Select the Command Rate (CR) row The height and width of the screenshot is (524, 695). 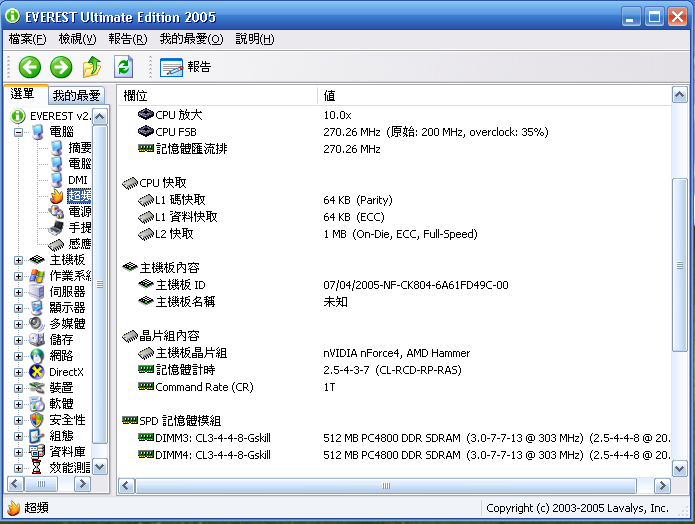pos(394,387)
